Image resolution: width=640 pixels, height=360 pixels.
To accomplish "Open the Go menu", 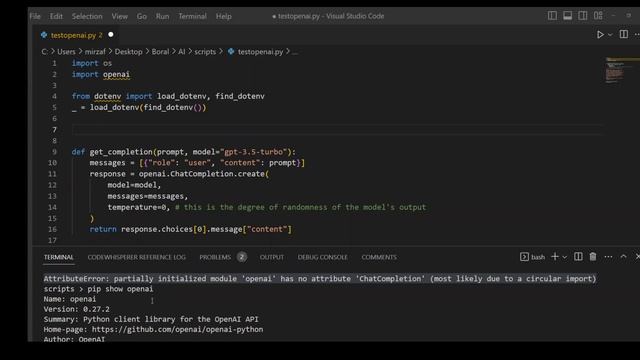I will click(142, 16).
